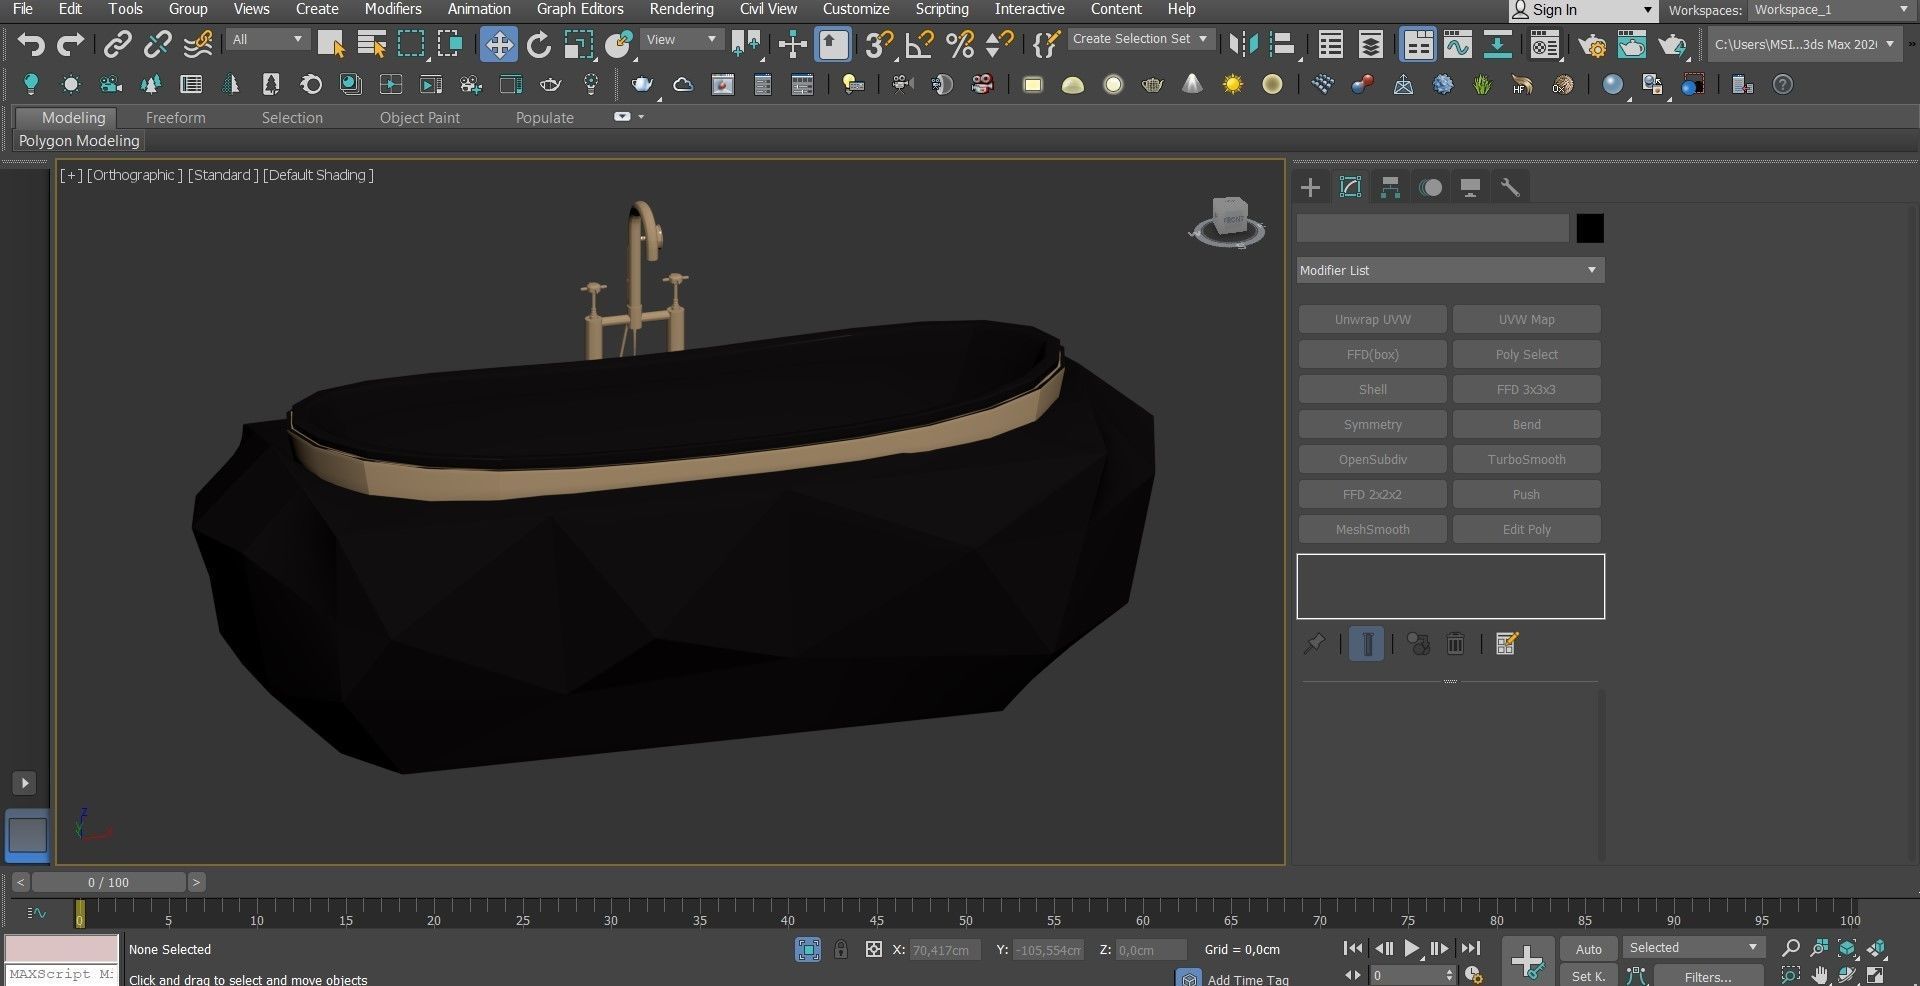Viewport: 1920px width, 986px height.
Task: Click the Play Animation button
Action: pyautogui.click(x=1411, y=949)
